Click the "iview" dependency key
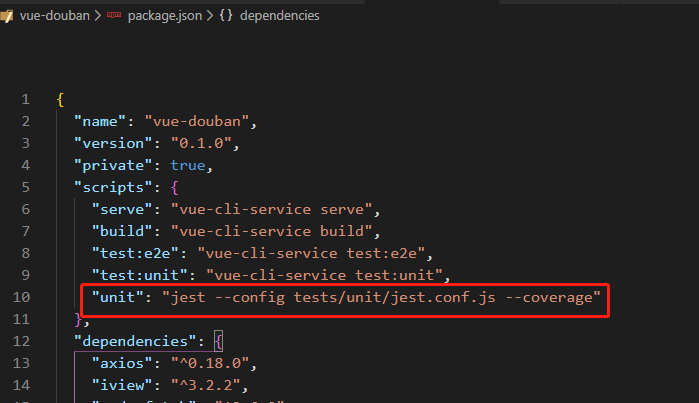This screenshot has width=699, height=403. click(x=122, y=385)
